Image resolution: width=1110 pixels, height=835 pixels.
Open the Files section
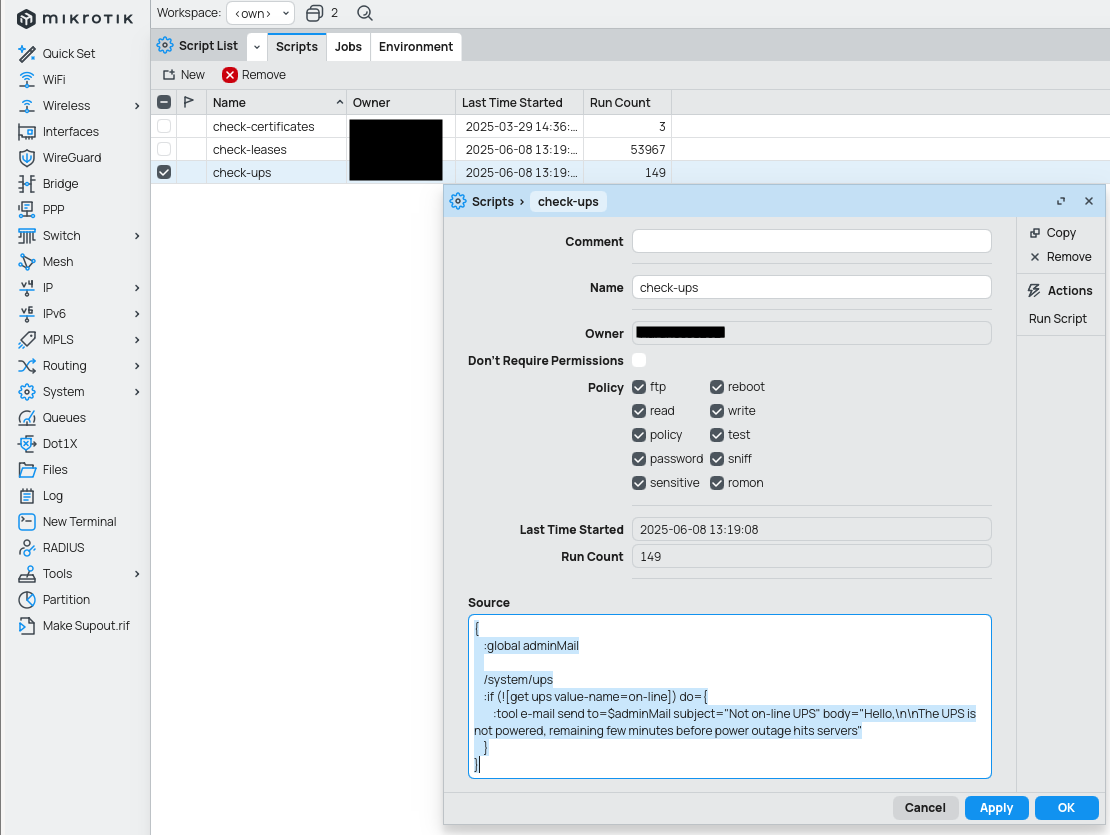(x=43, y=470)
